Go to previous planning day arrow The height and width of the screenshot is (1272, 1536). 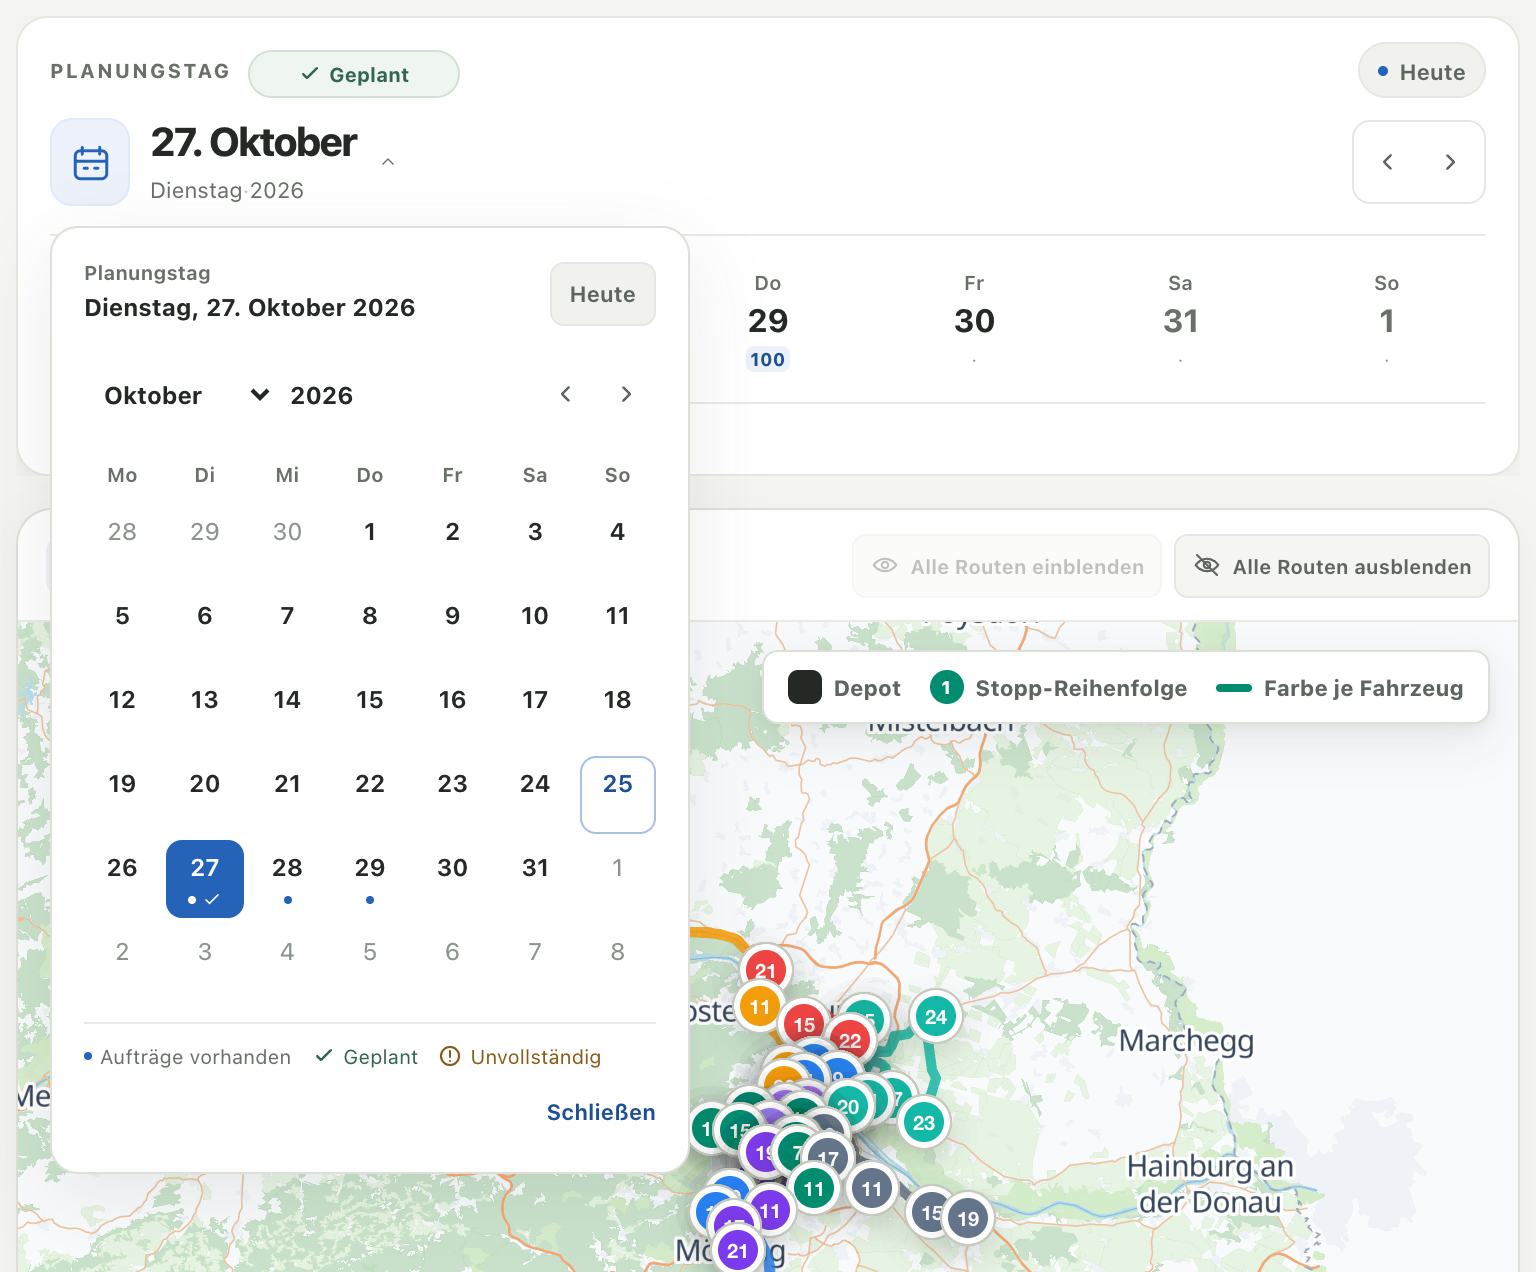point(1387,162)
